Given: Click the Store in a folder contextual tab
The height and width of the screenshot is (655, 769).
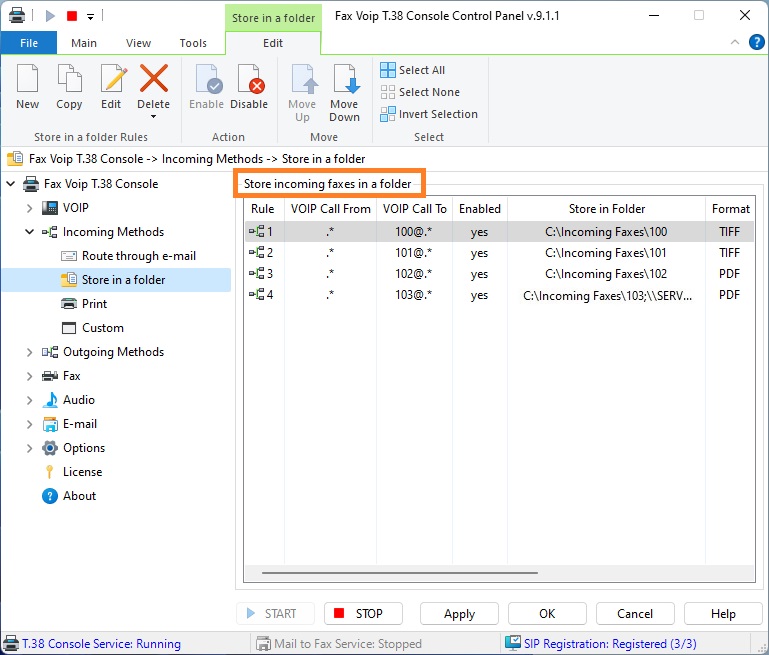Looking at the screenshot, I should click(x=273, y=18).
